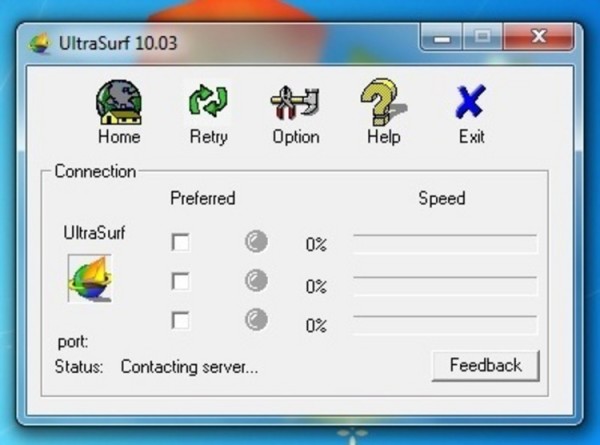Click the Option label text
The height and width of the screenshot is (445, 600).
click(x=296, y=137)
